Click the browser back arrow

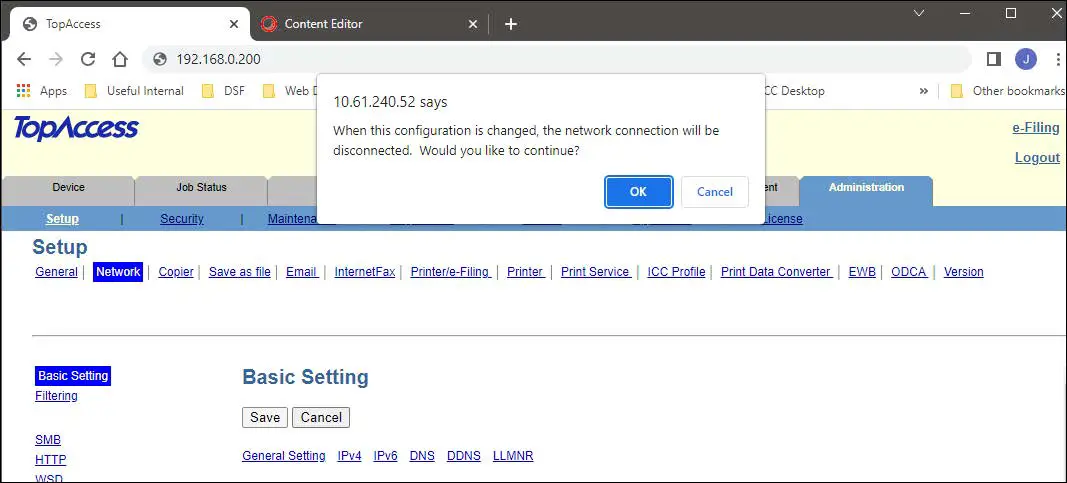[24, 59]
